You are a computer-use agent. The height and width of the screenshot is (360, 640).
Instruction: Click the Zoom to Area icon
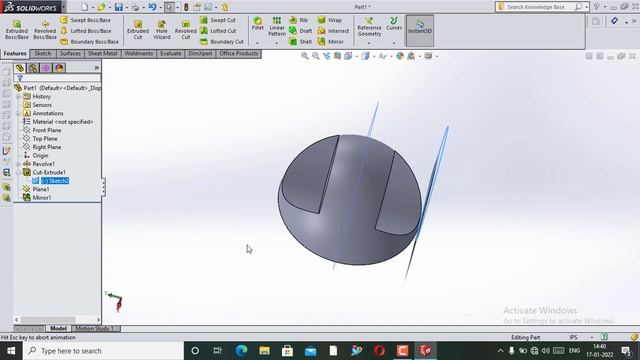(316, 56)
